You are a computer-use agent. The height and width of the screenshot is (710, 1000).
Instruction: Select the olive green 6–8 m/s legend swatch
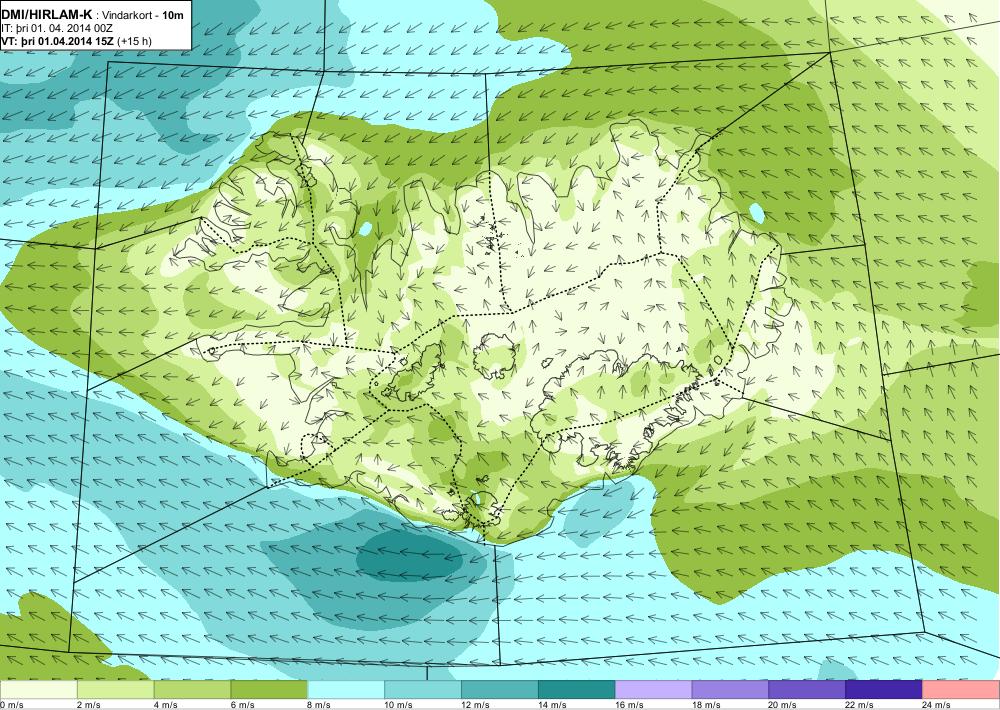[269, 690]
